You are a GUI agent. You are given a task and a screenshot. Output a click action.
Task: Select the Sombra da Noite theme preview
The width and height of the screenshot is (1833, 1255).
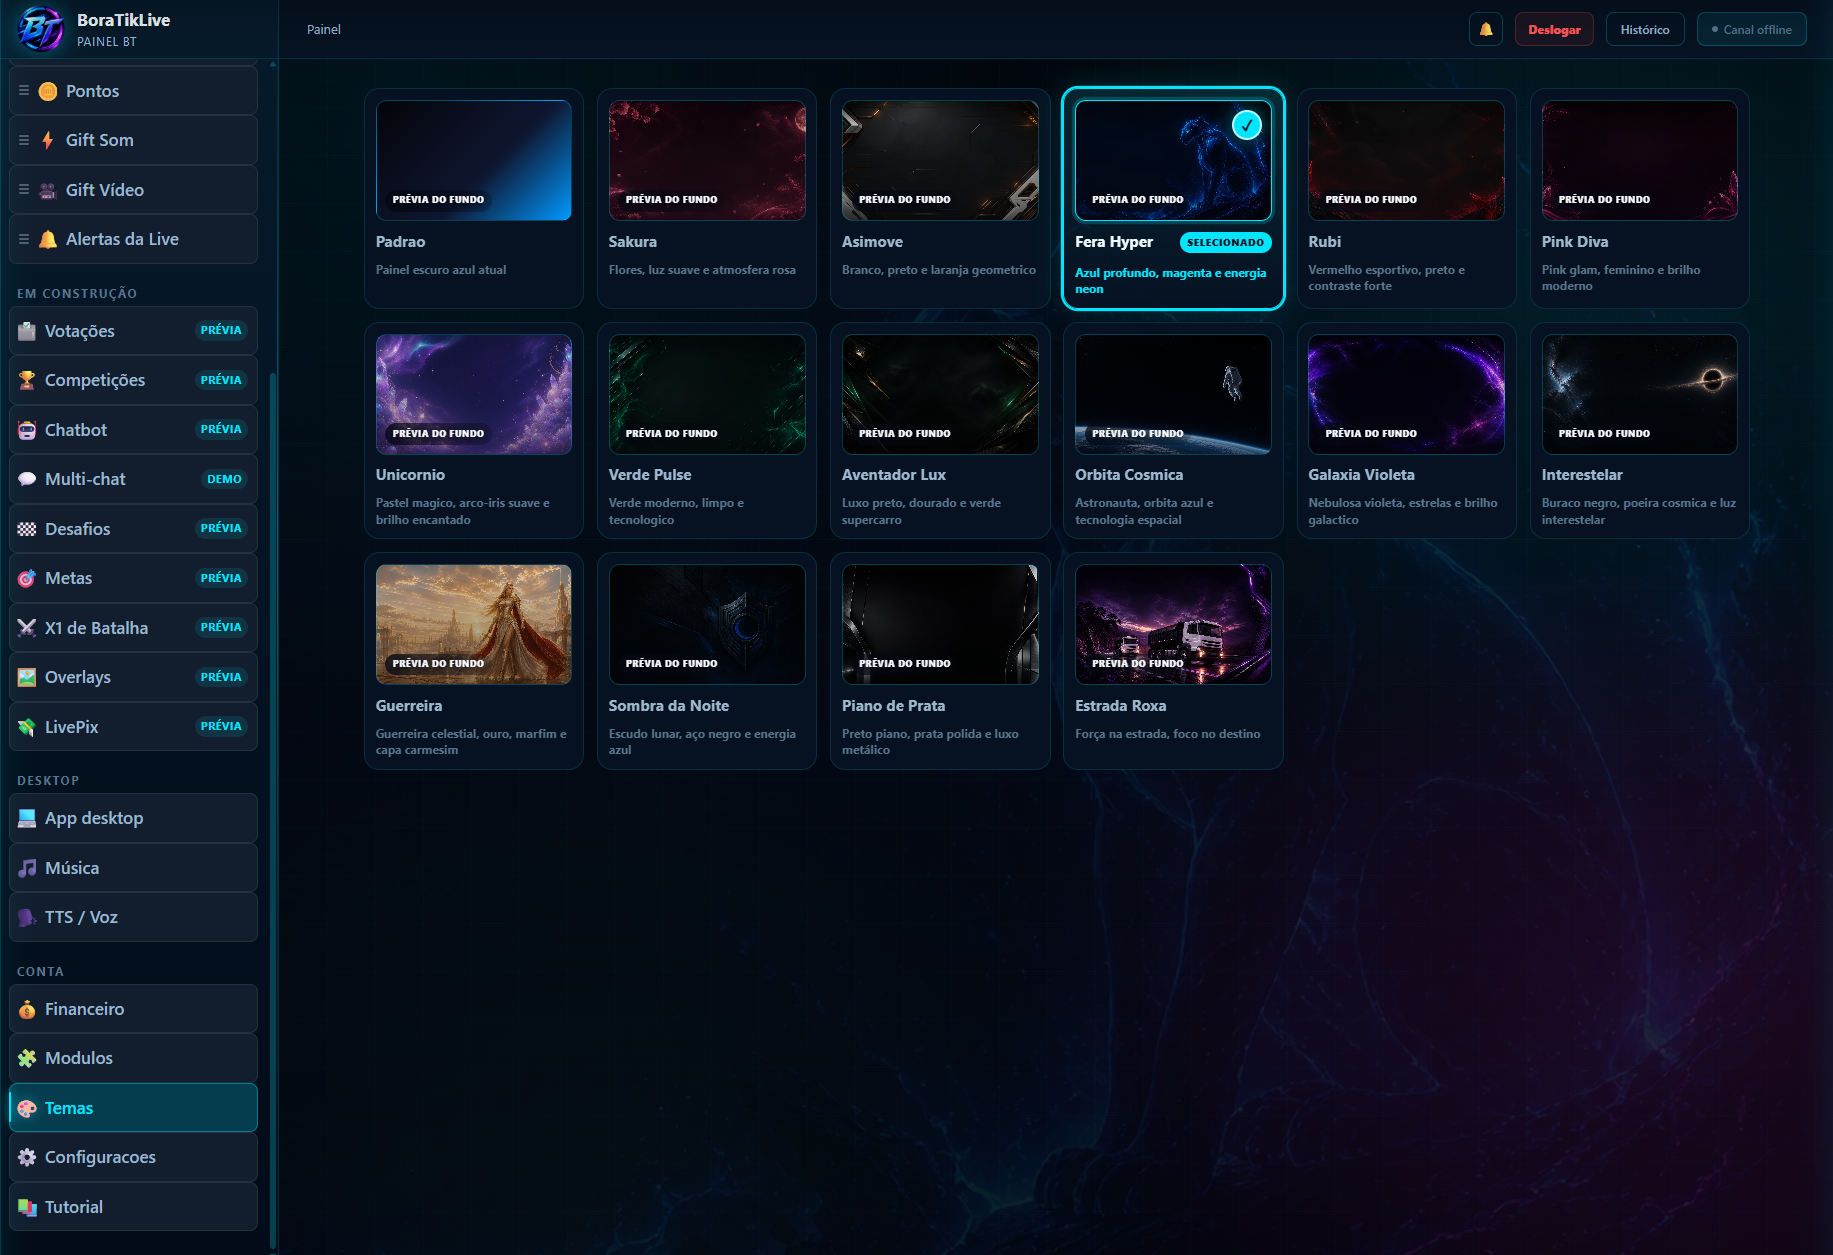click(x=707, y=624)
